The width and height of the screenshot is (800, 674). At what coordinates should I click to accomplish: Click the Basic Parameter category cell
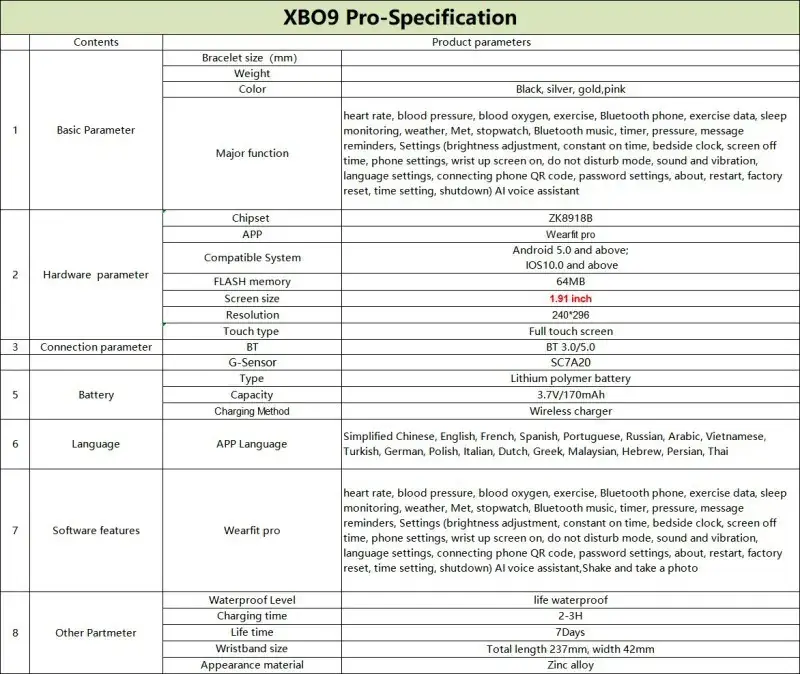[96, 130]
